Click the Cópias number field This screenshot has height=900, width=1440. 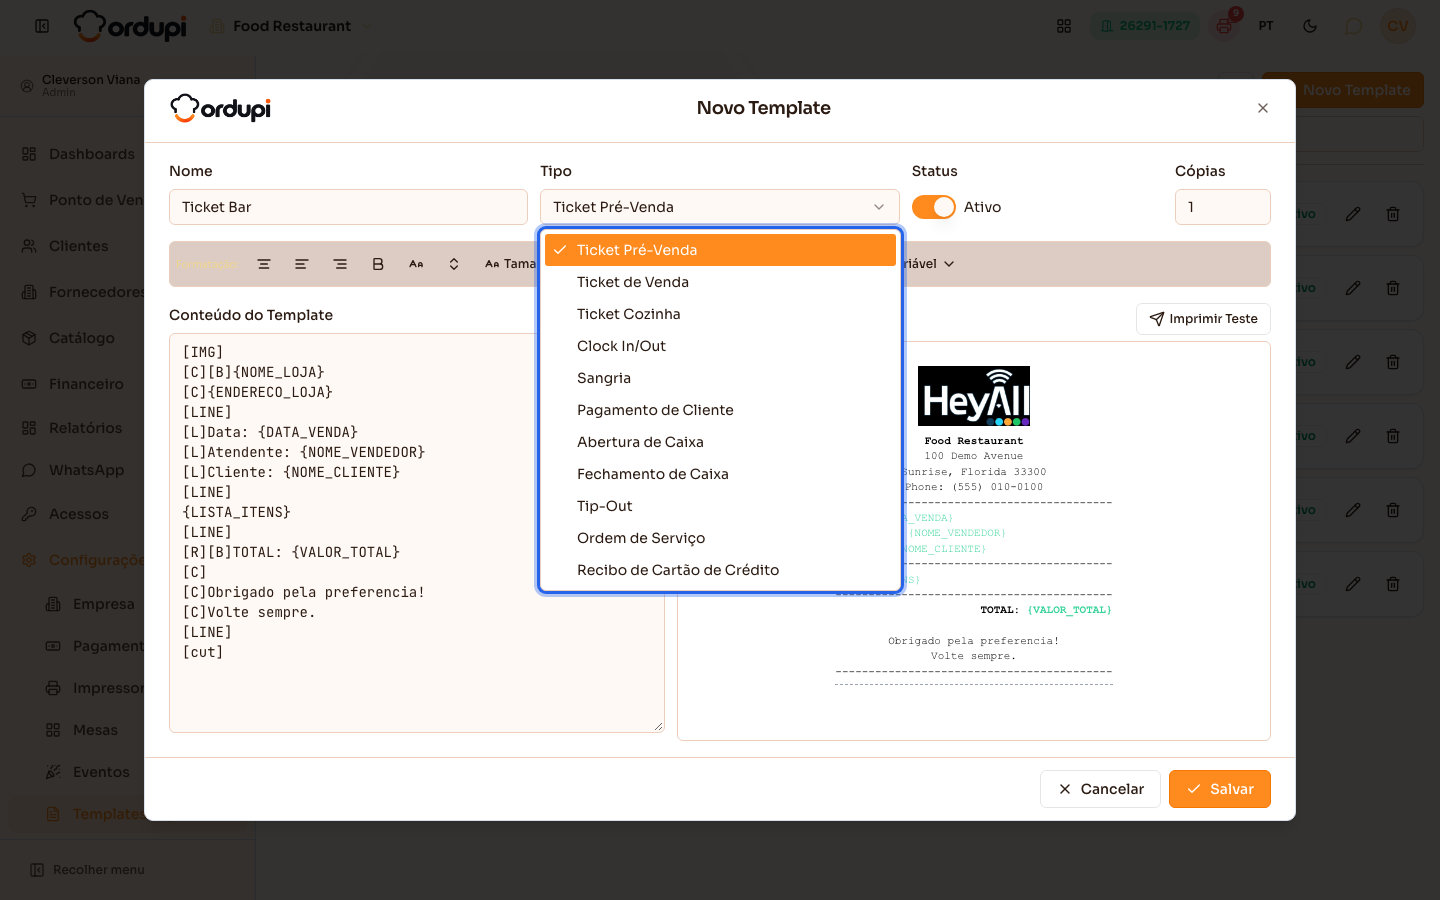tap(1223, 207)
